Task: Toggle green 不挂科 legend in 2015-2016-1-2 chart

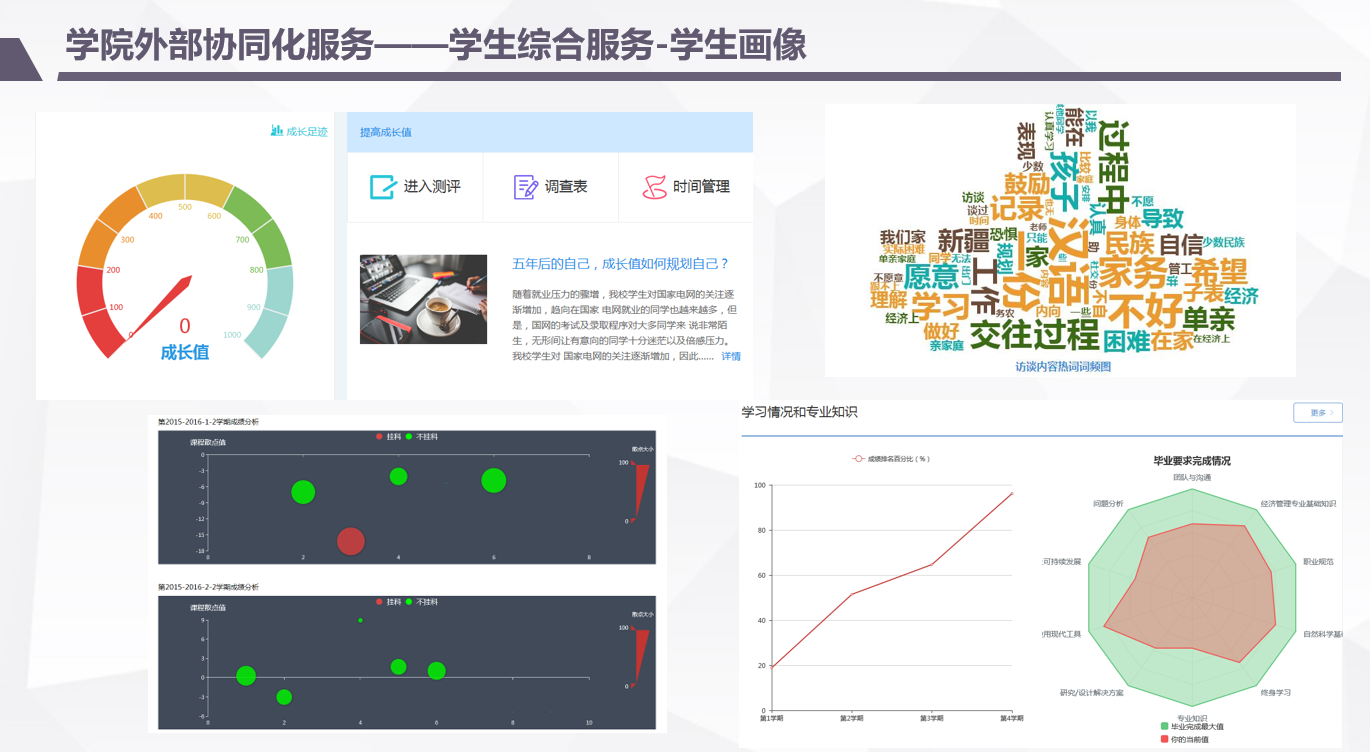Action: pos(409,437)
